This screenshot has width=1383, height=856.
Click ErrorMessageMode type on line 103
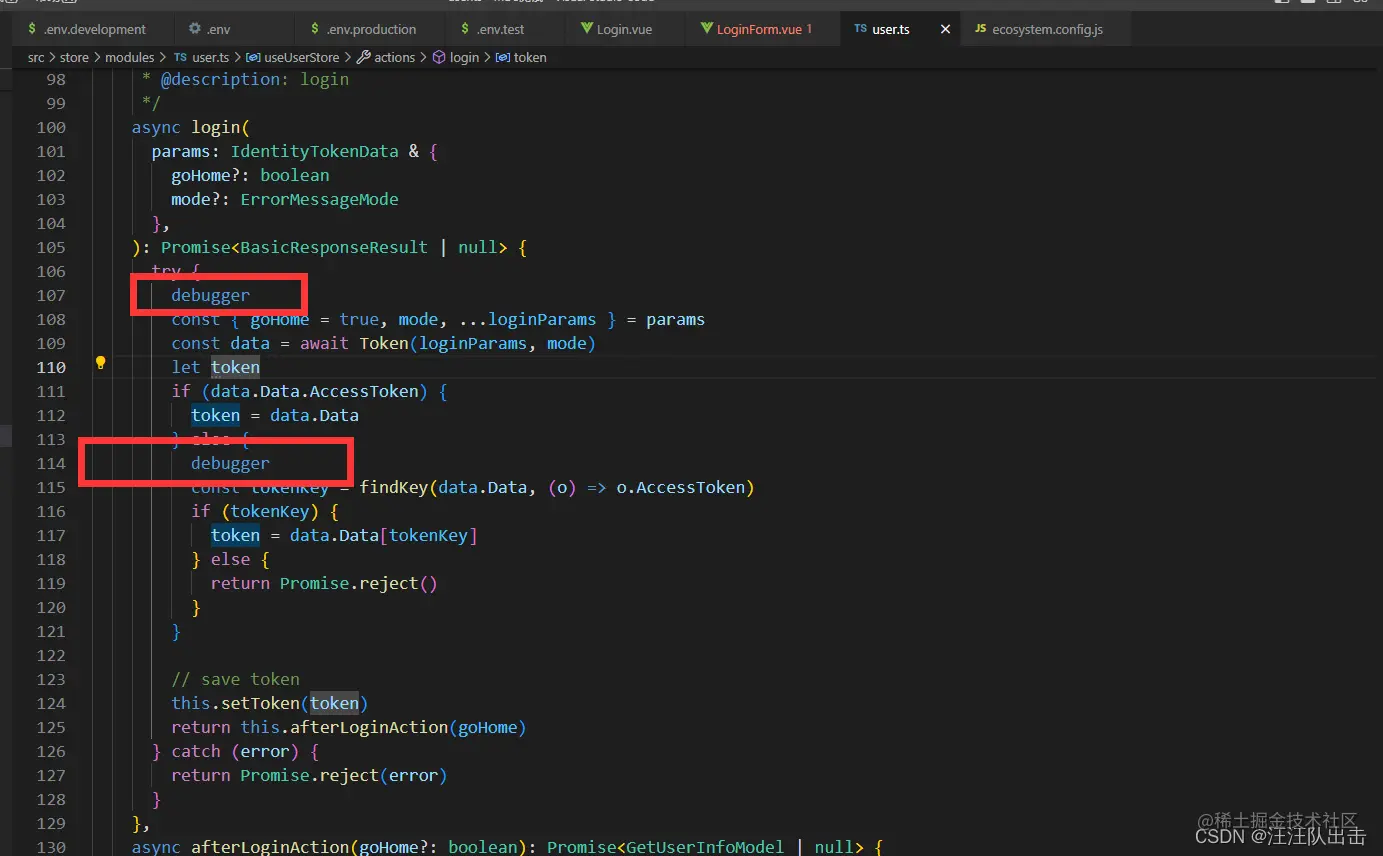[x=320, y=199]
